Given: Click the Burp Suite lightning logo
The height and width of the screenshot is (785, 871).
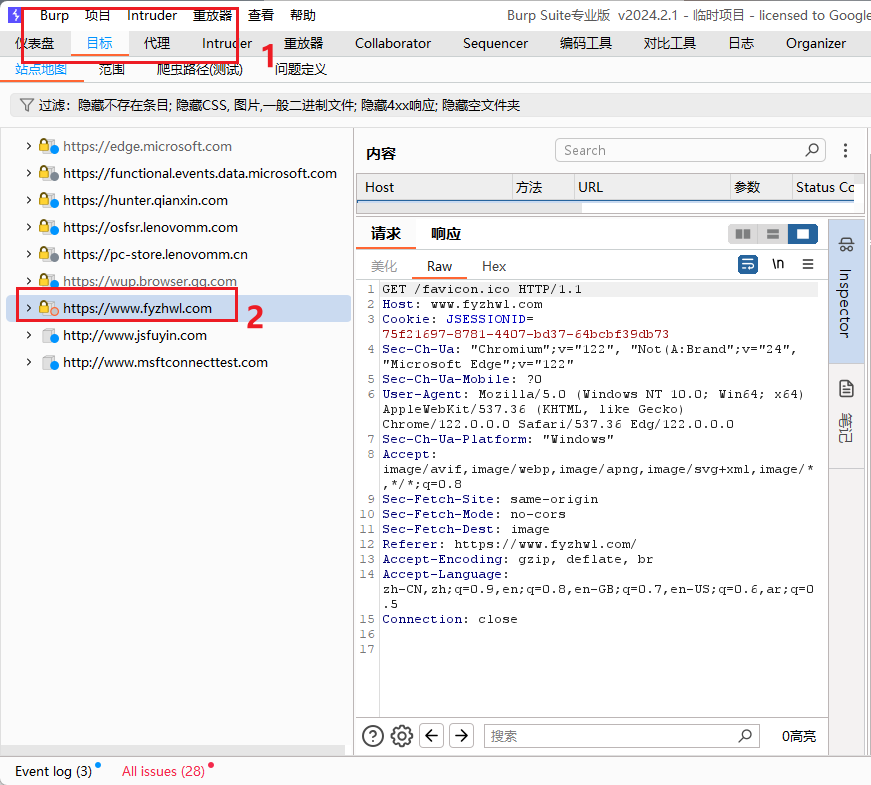Looking at the screenshot, I should (x=15, y=15).
